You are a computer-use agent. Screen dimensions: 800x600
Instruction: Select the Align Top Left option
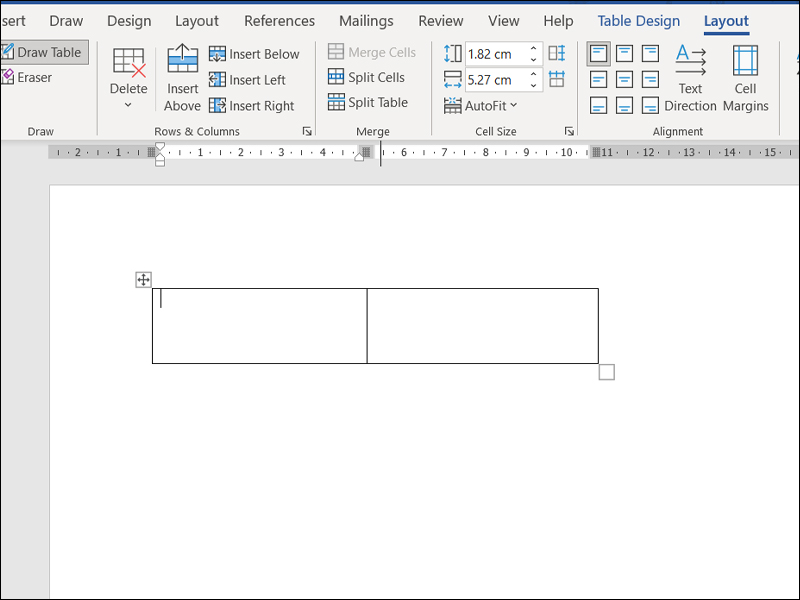click(598, 53)
